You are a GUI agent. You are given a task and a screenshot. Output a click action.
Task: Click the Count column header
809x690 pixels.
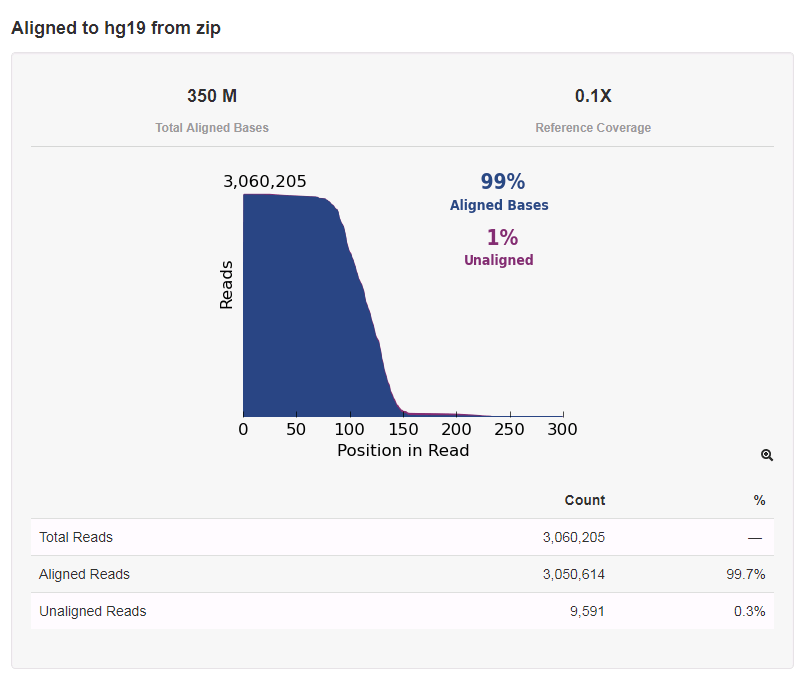click(585, 500)
